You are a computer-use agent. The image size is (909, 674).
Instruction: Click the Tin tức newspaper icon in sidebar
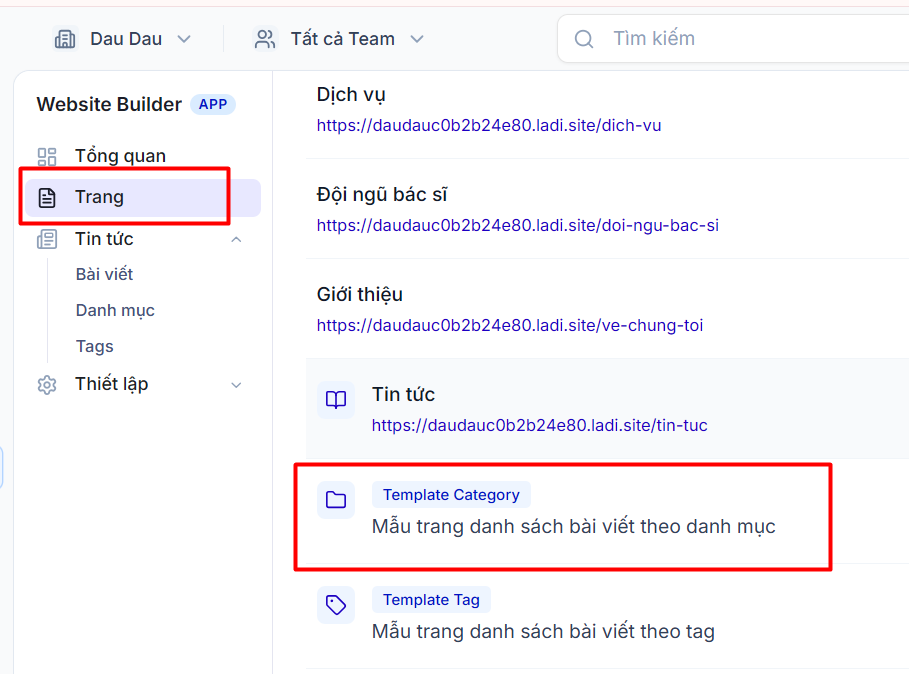[x=47, y=239]
